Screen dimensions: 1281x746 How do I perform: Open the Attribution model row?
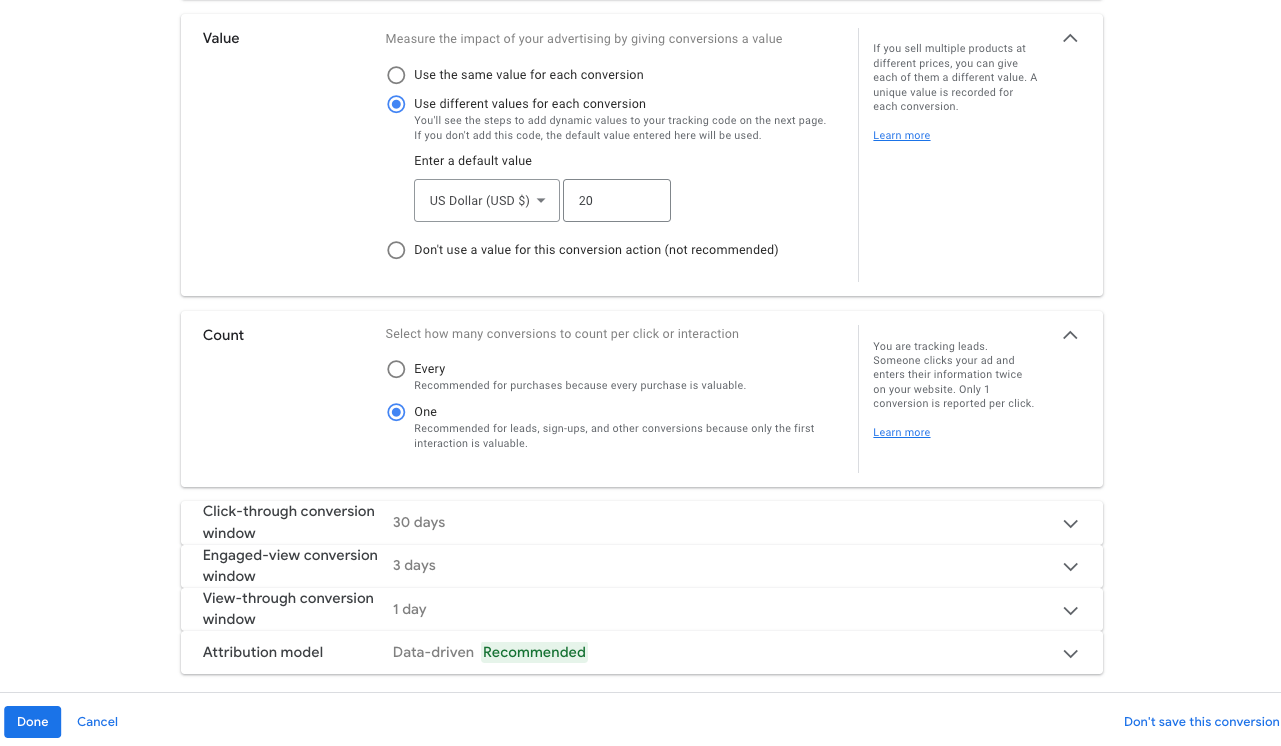[641, 653]
